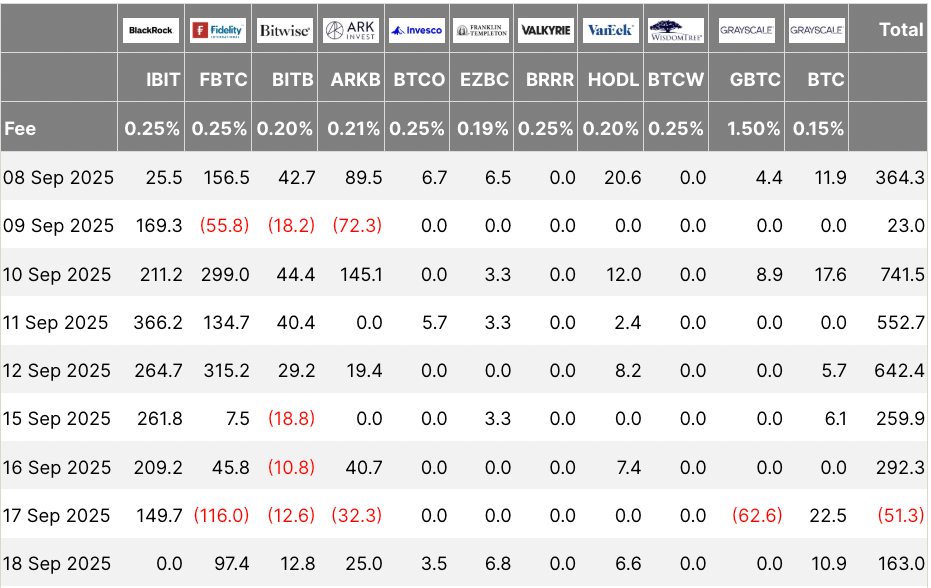
Task: Select the IBIT ticker column header
Action: (162, 80)
